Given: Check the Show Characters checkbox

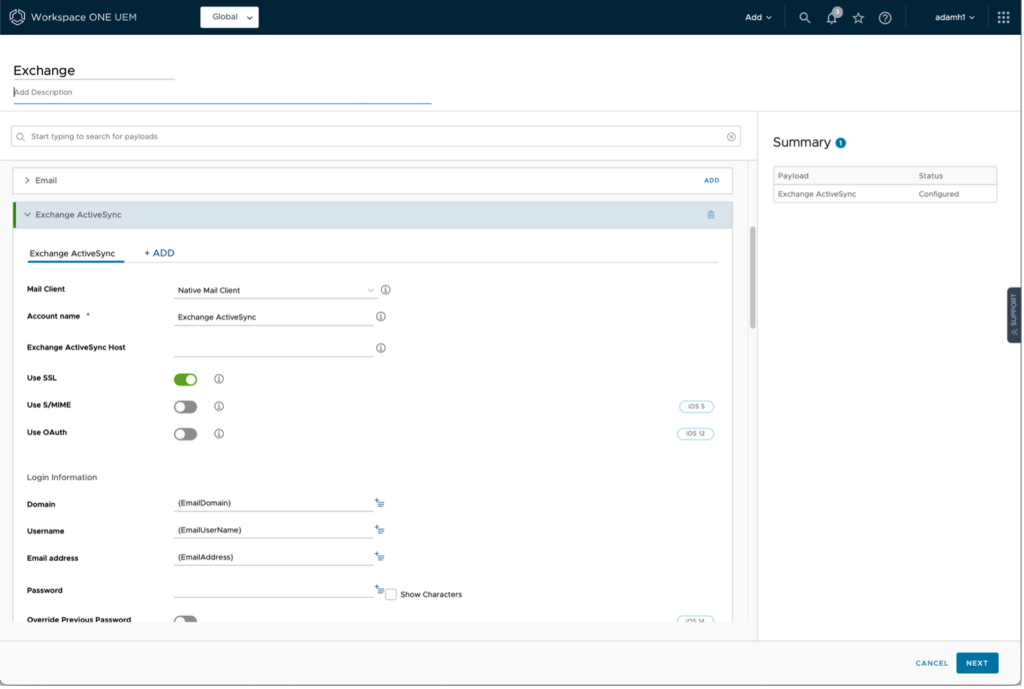Looking at the screenshot, I should pos(391,594).
